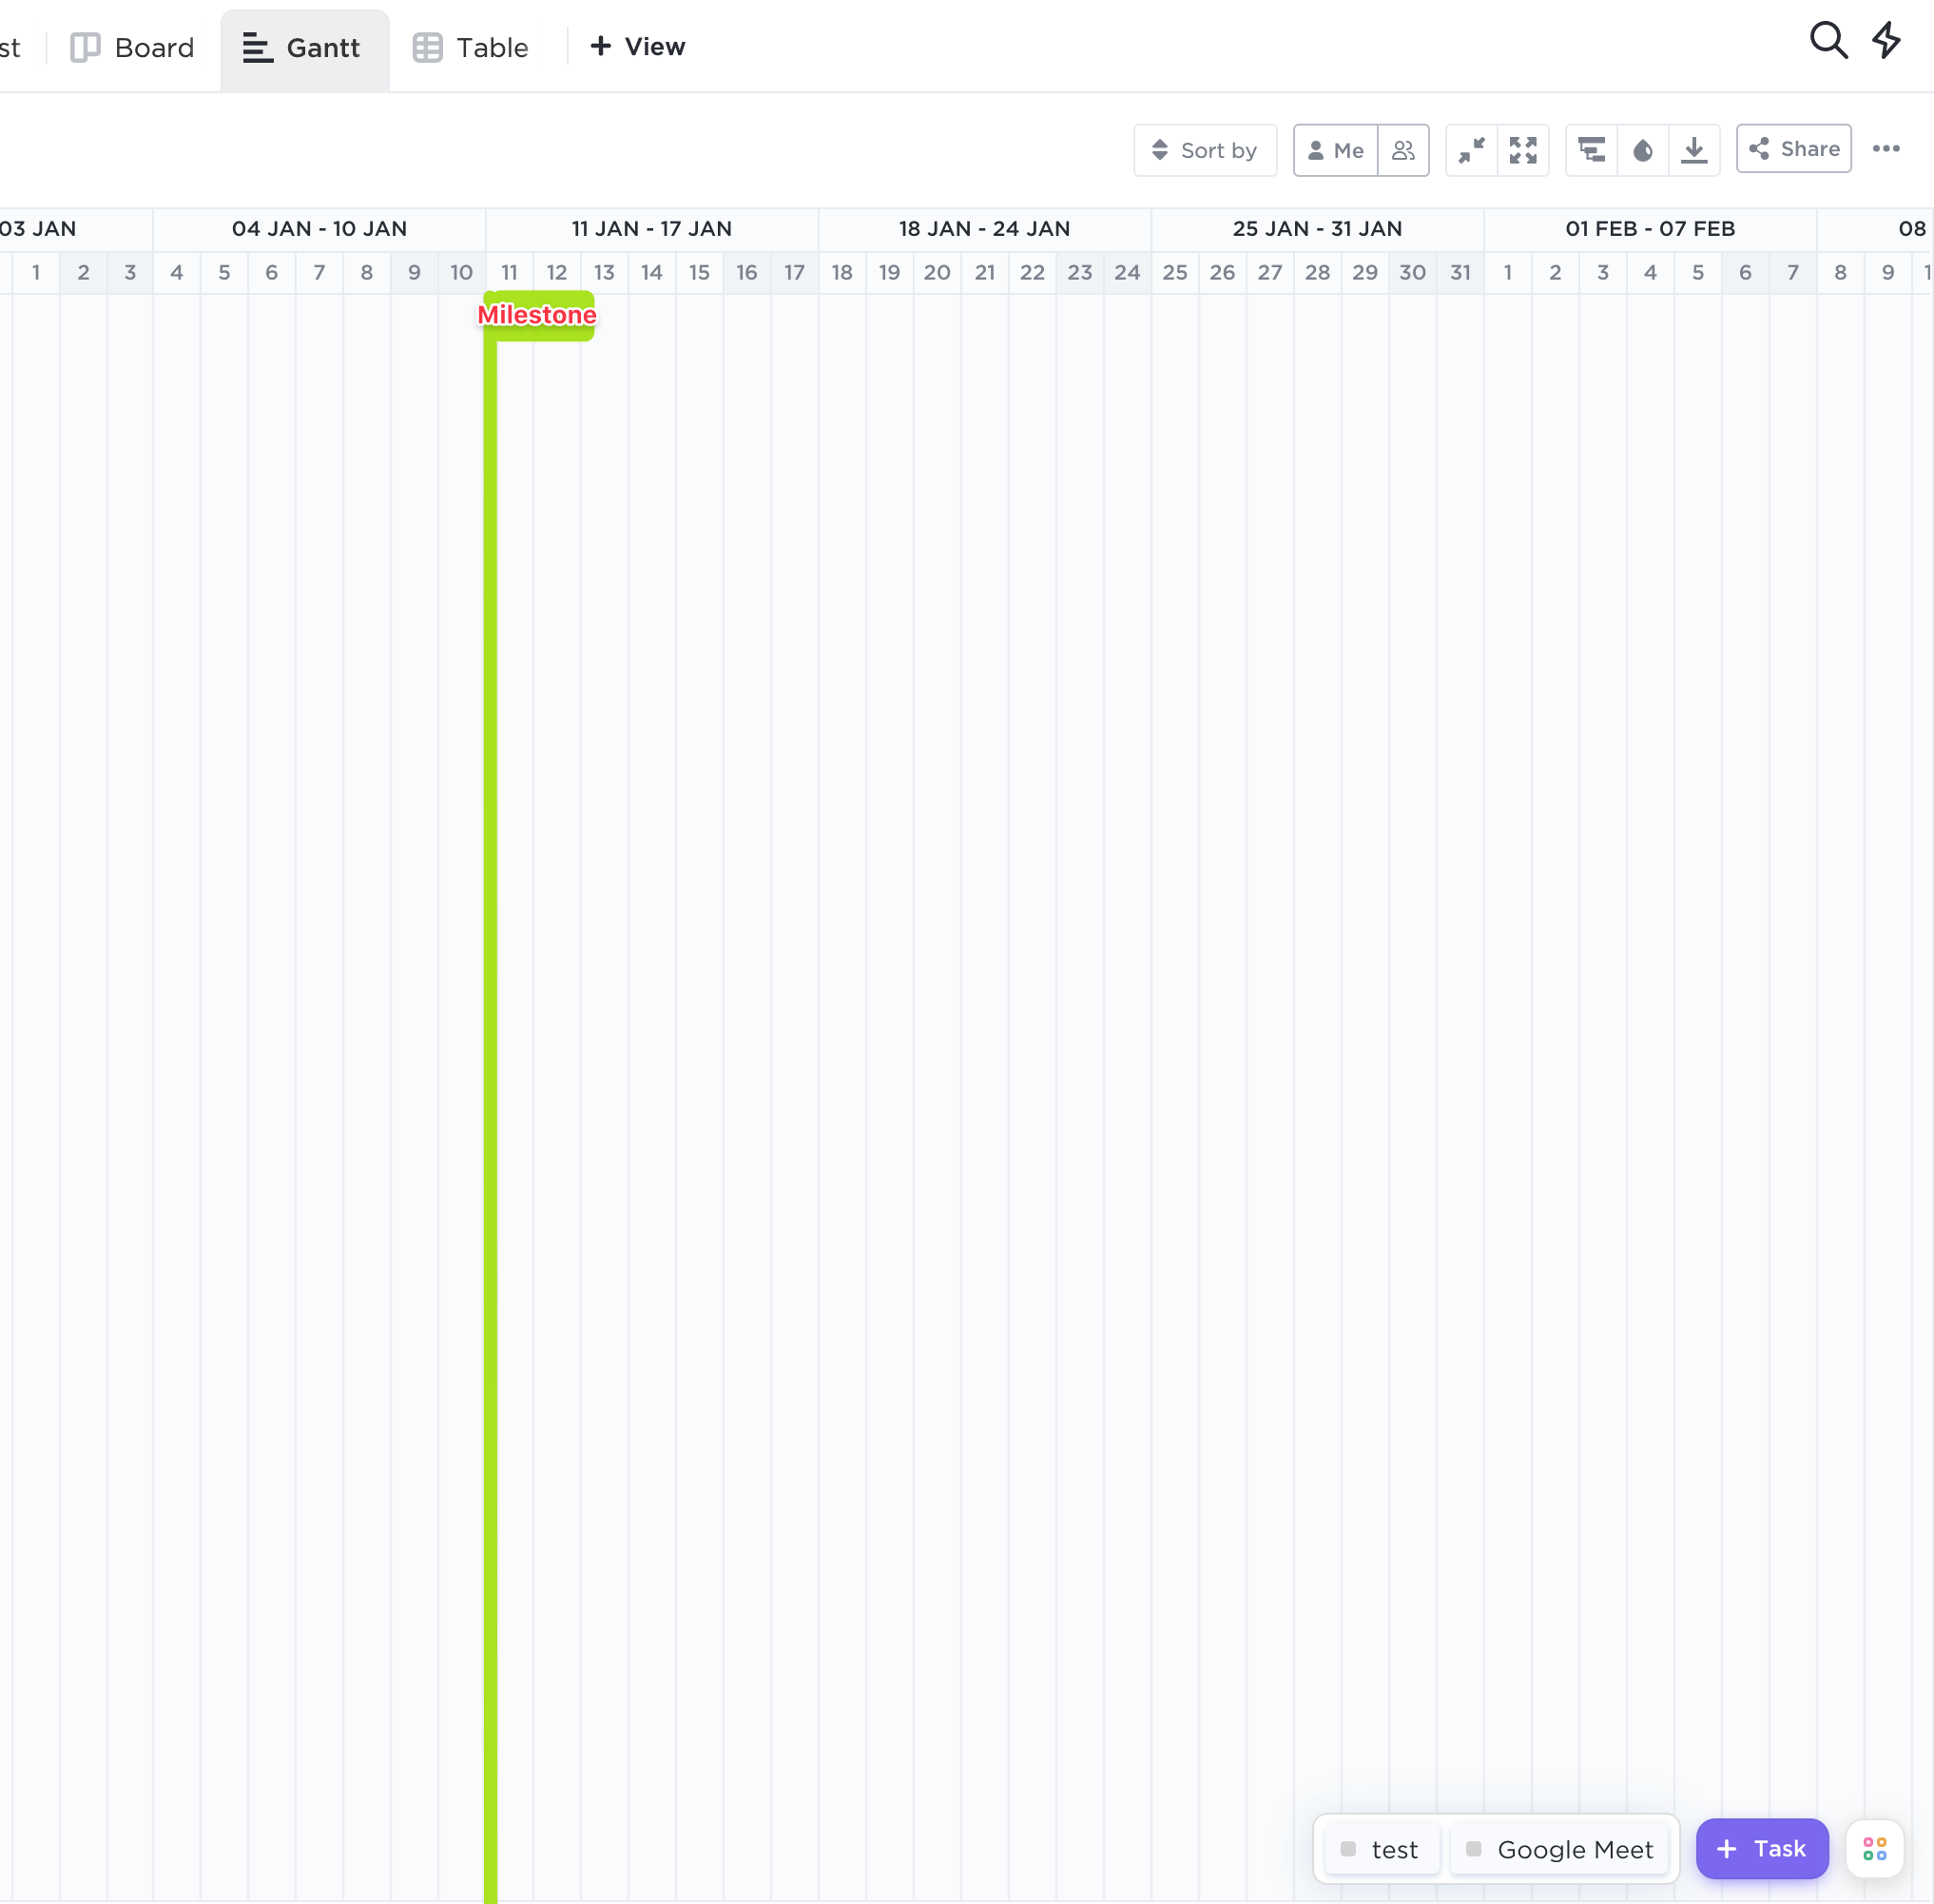Click the Share button
The height and width of the screenshot is (1904, 1934).
[1794, 149]
